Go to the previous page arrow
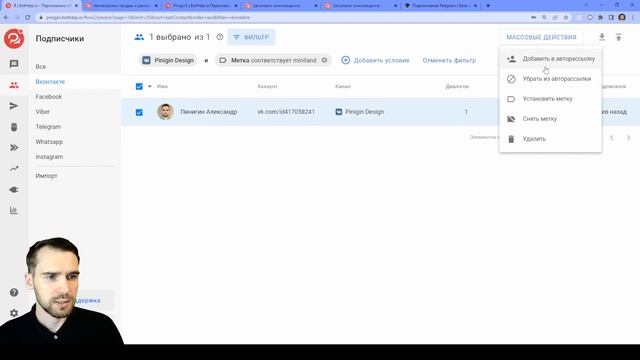Screen dimensions: 640x360 click(611, 138)
